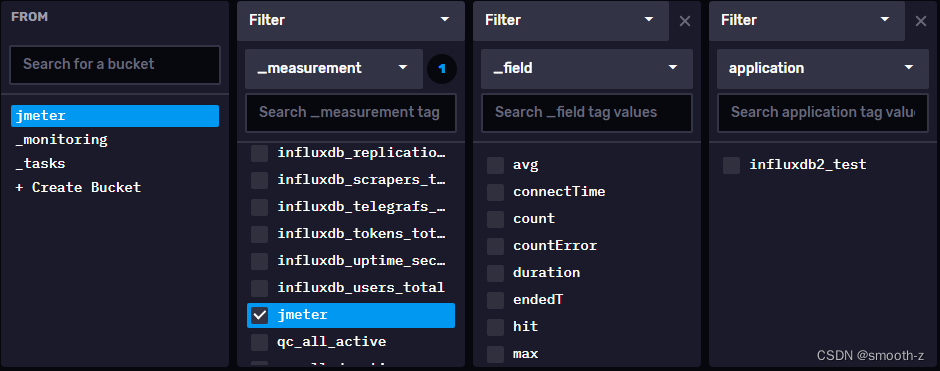Tick the connectTime field checkbox

click(x=495, y=192)
